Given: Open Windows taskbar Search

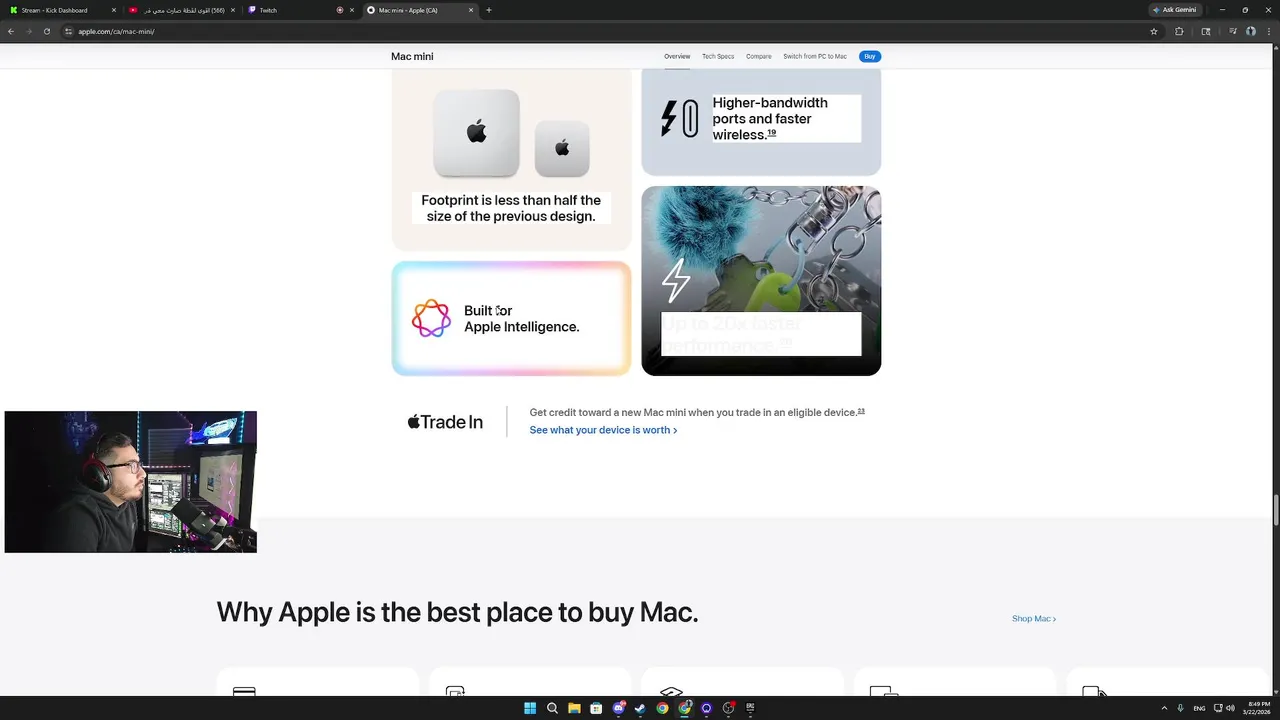Looking at the screenshot, I should click(552, 708).
